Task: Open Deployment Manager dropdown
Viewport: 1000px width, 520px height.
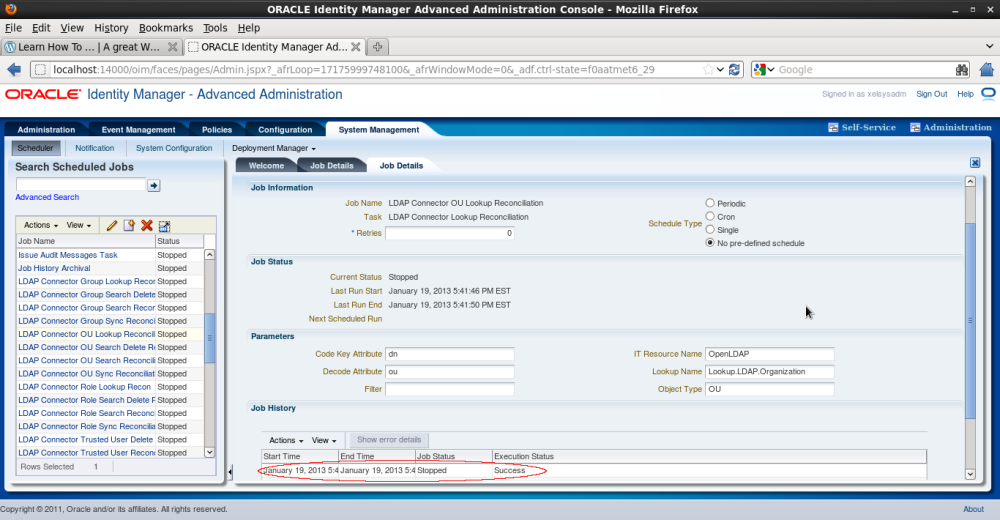Action: click(274, 148)
